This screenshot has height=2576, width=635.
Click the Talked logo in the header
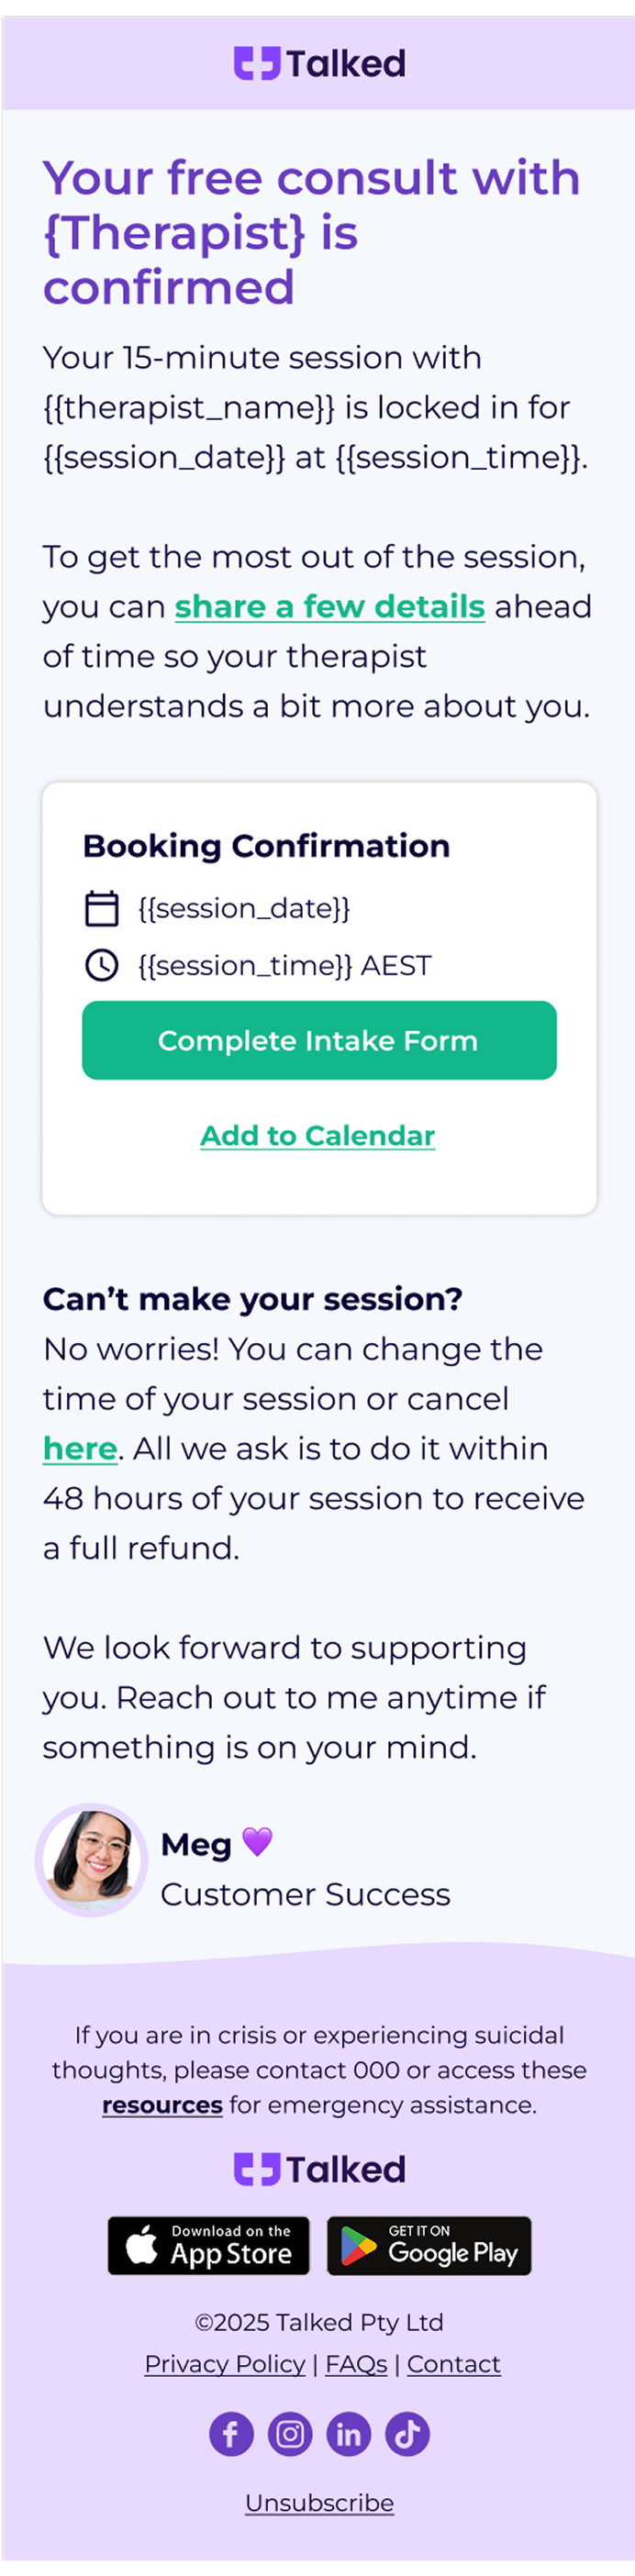coord(319,64)
